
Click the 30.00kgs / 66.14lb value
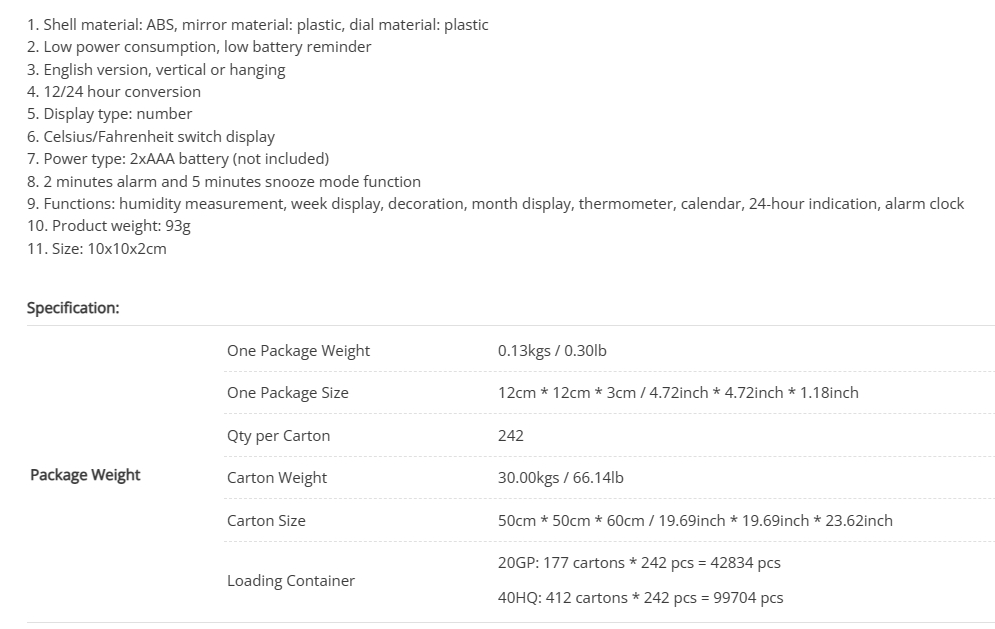(560, 478)
